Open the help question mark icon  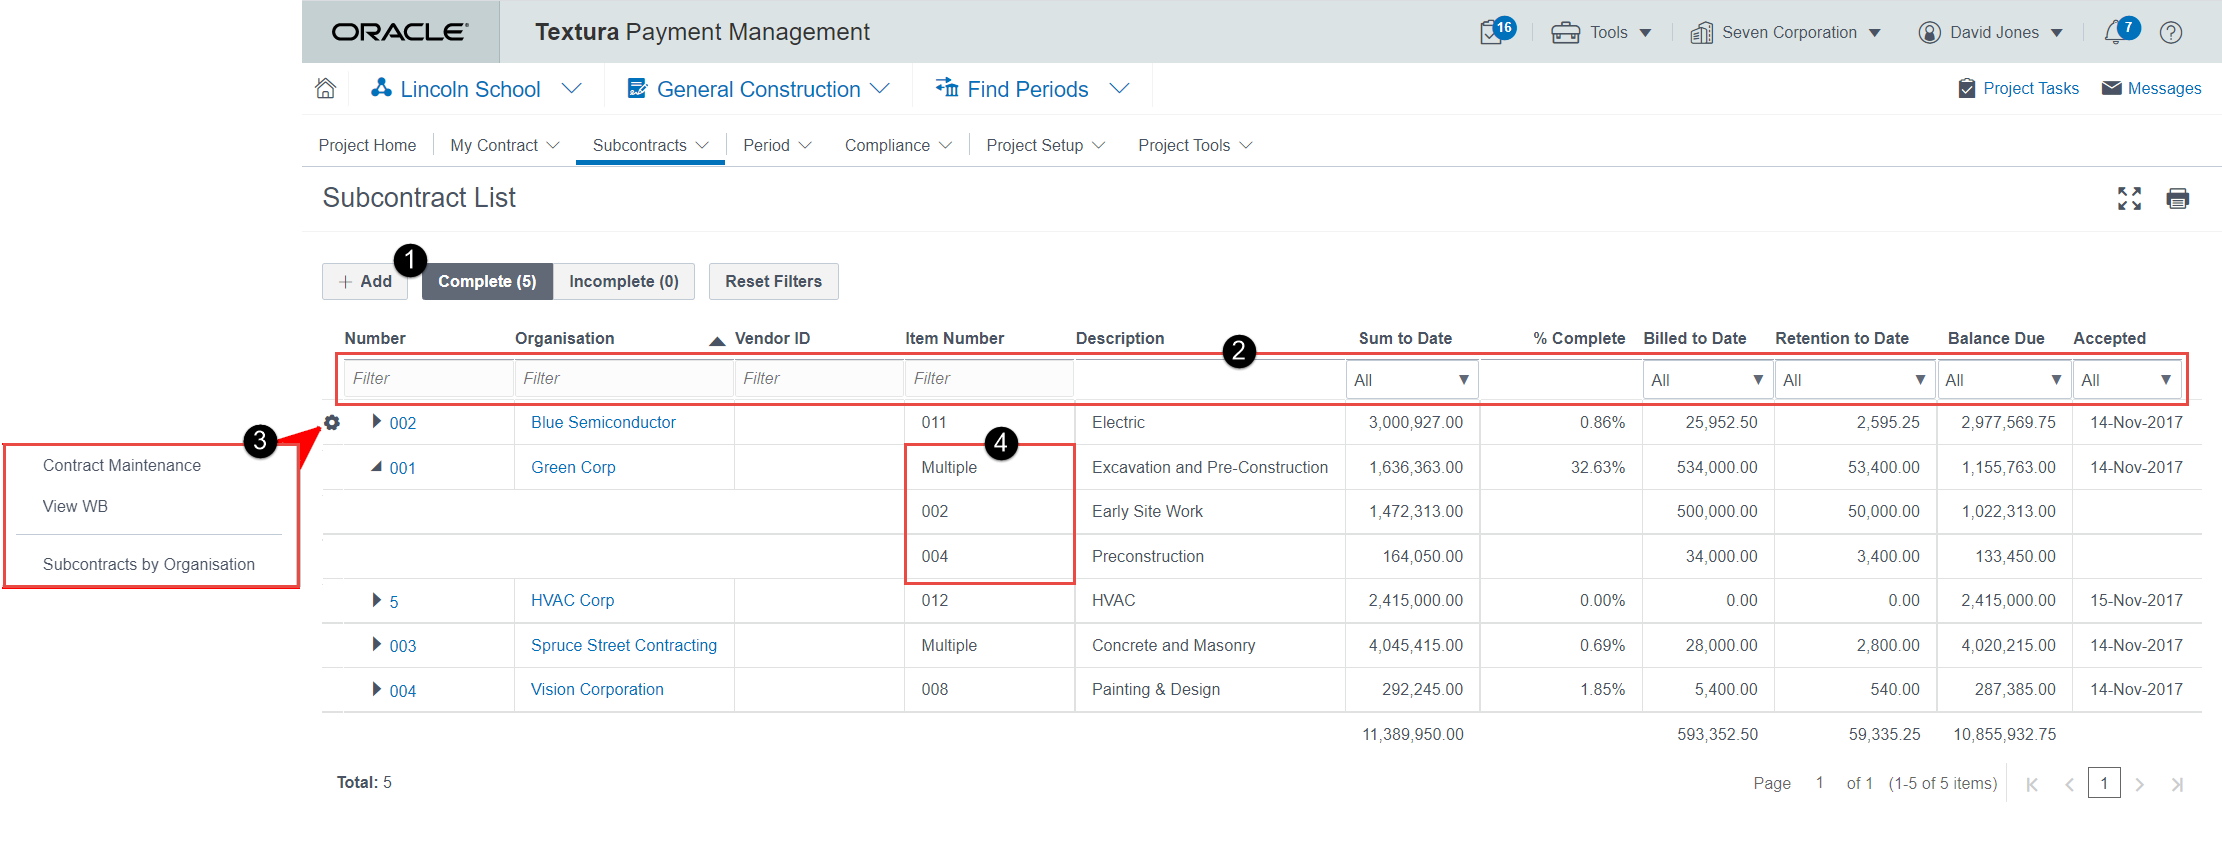(x=2171, y=32)
